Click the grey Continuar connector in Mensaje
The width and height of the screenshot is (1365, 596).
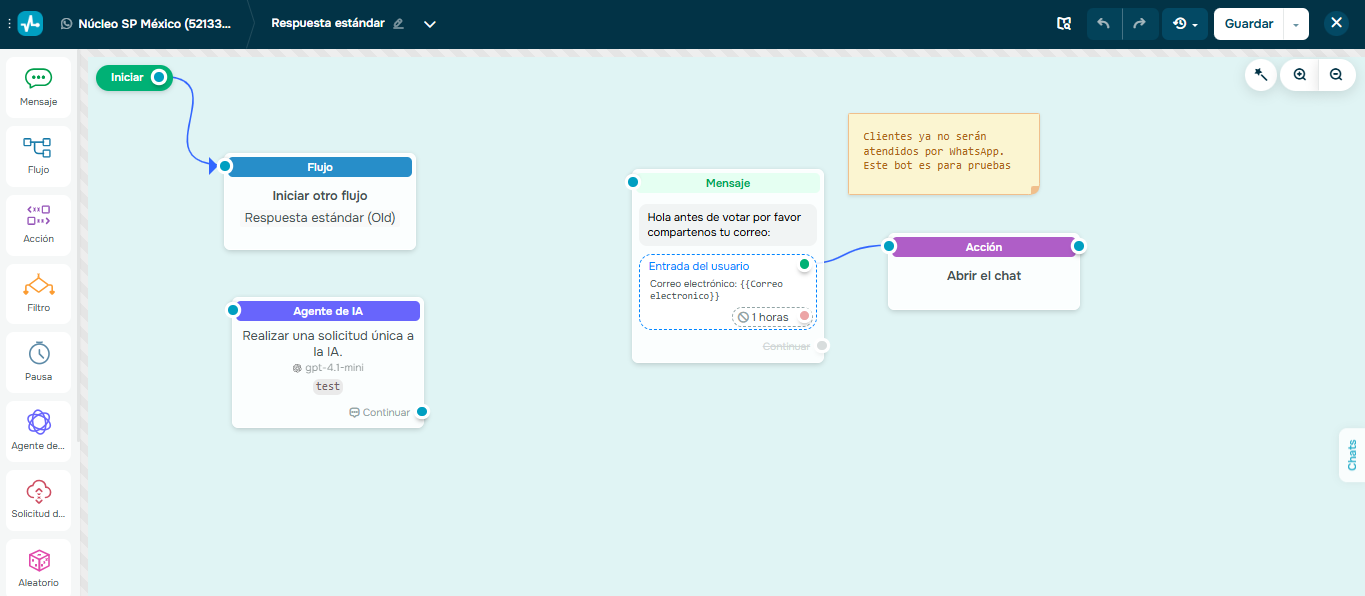click(822, 346)
